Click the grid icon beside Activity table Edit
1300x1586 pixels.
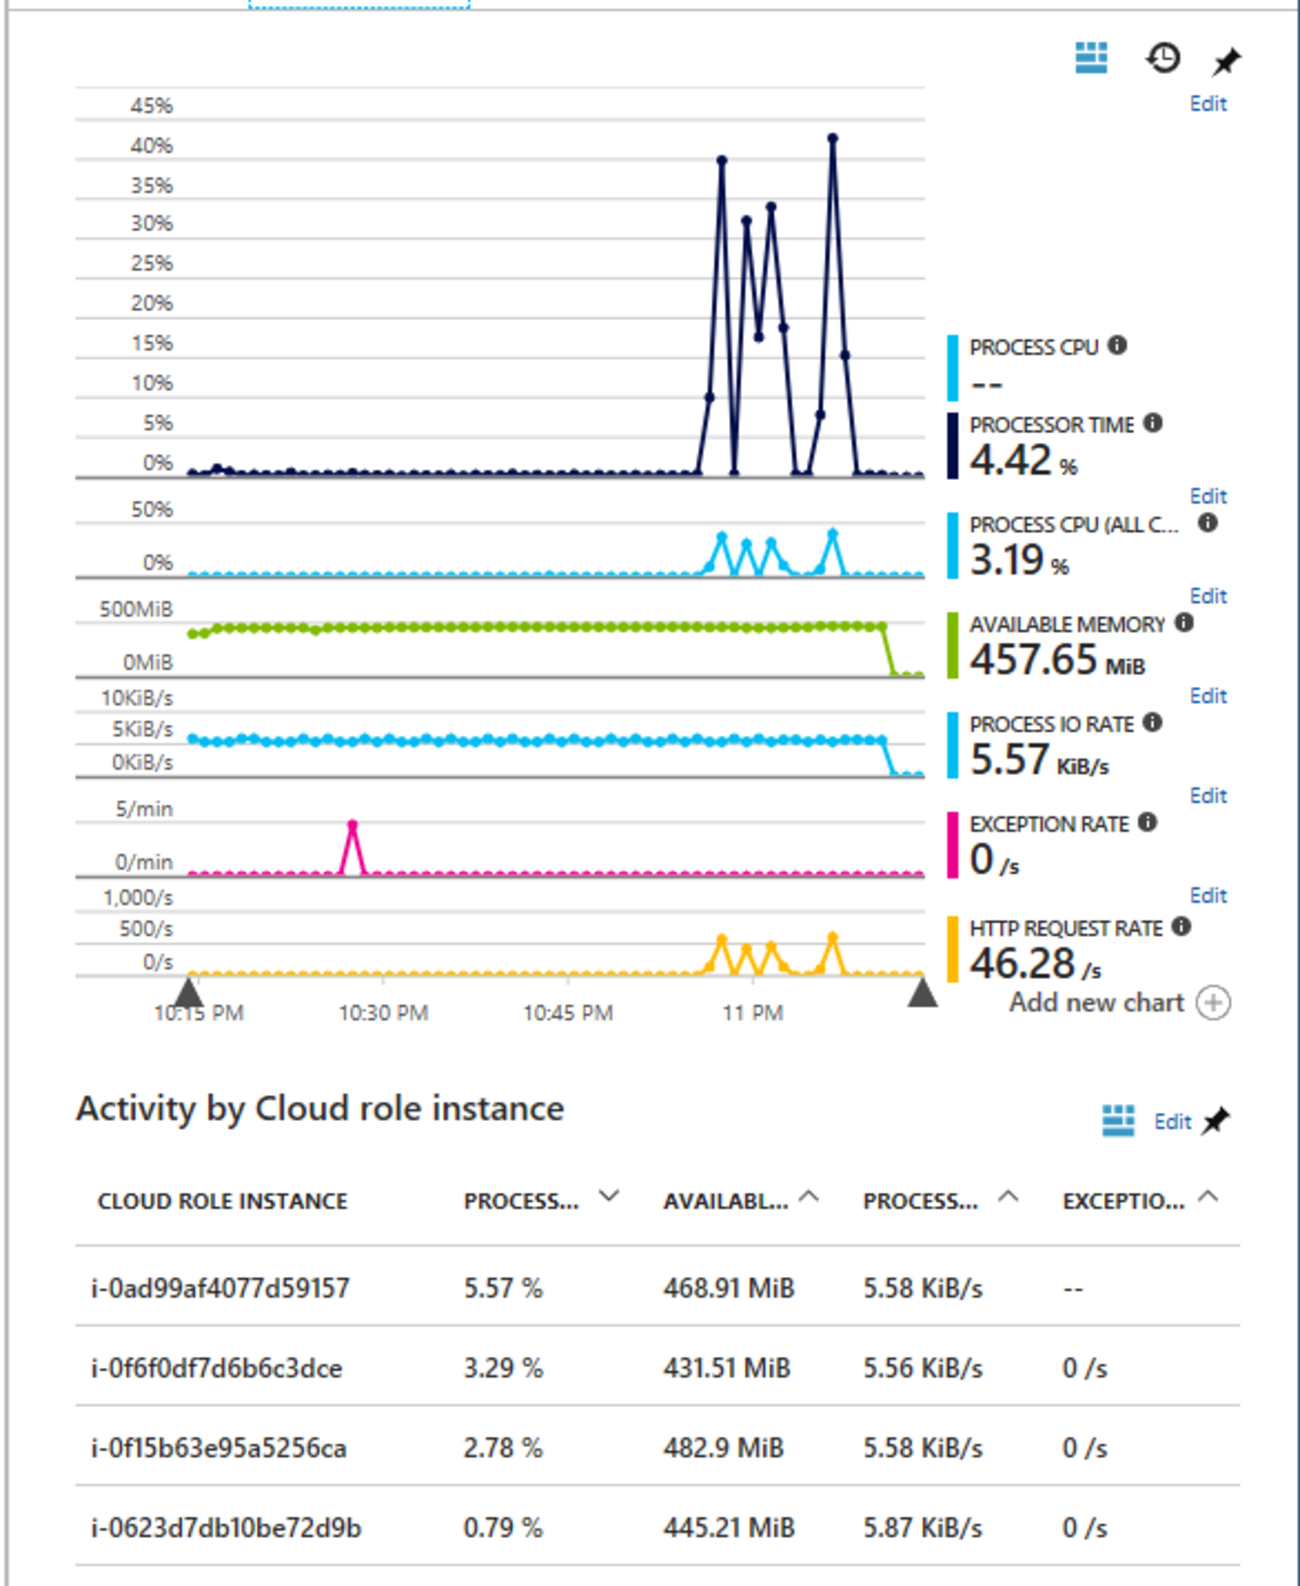(1118, 1121)
